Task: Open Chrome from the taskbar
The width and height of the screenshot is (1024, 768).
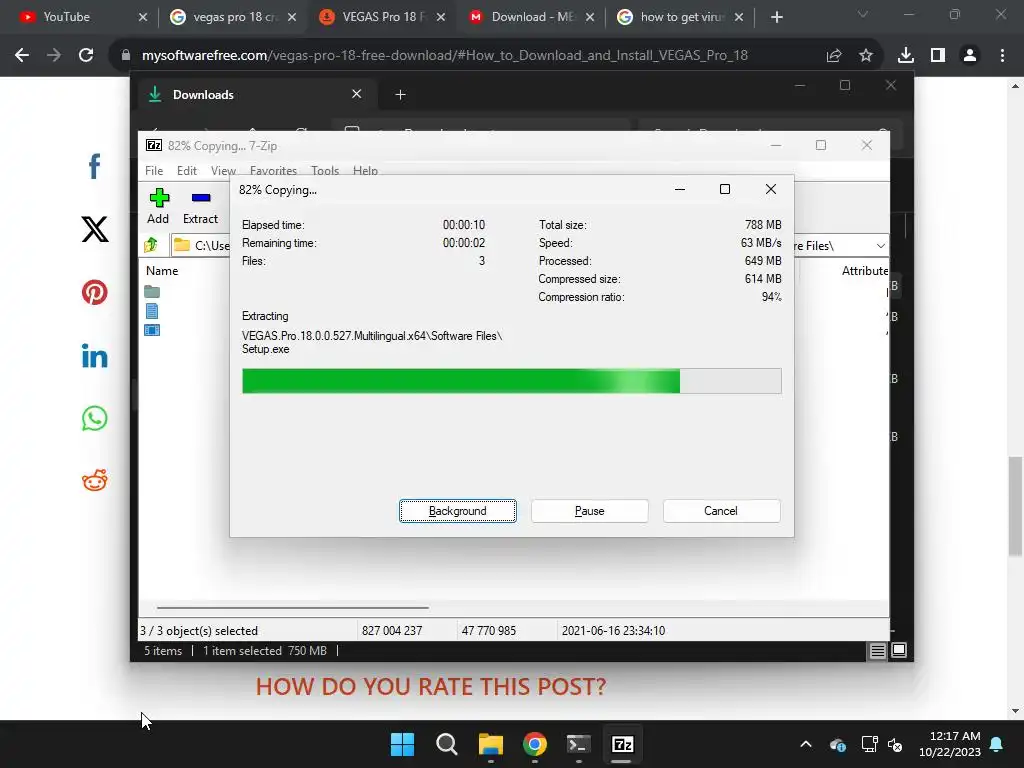Action: pos(535,744)
